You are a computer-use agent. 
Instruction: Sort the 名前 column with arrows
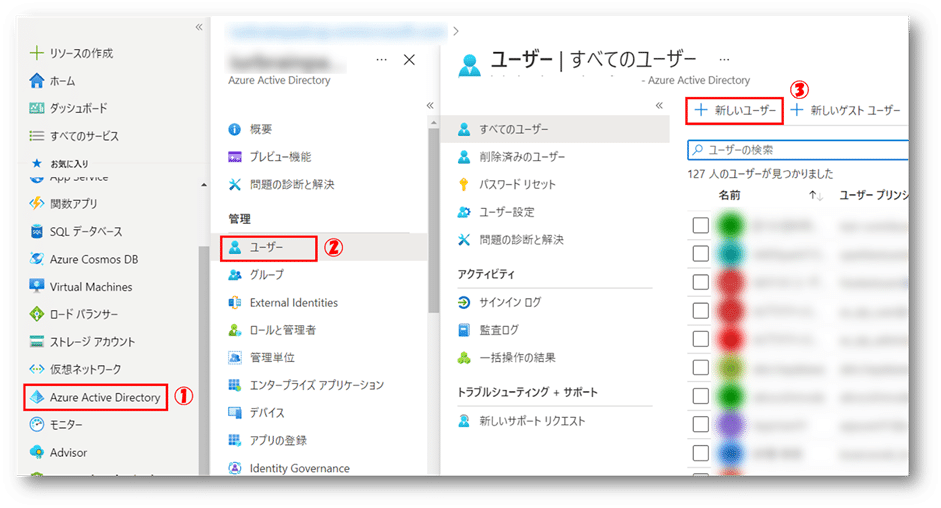815,195
